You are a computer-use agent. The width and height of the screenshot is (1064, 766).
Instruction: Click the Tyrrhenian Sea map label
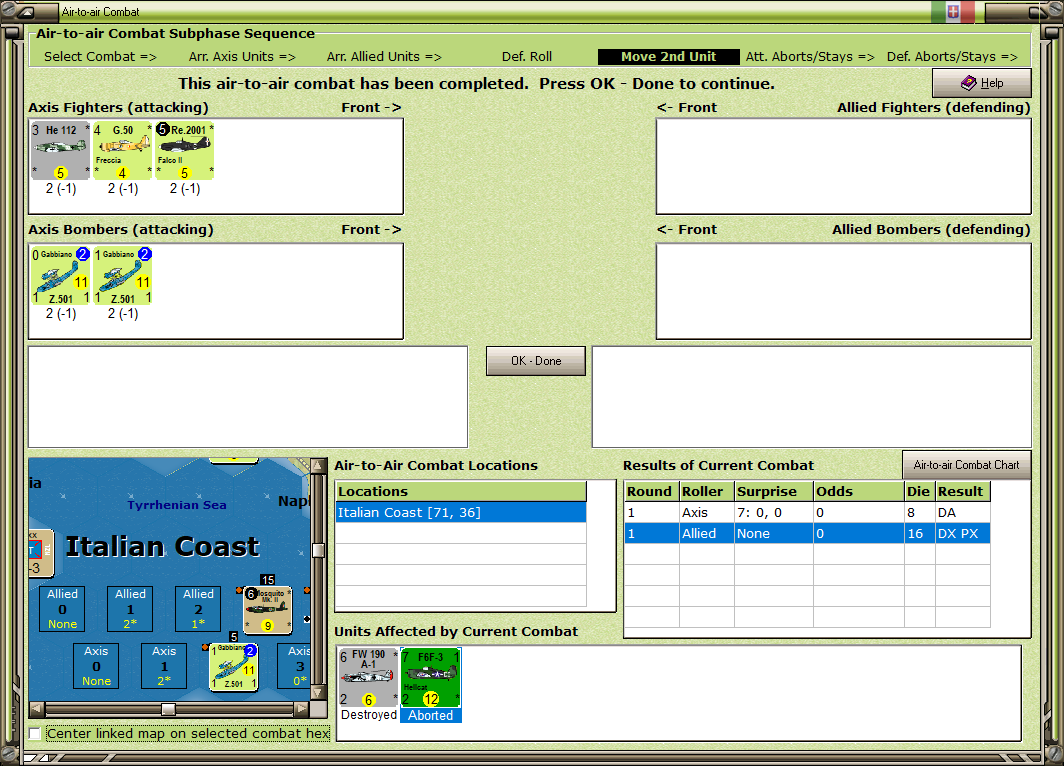(177, 505)
